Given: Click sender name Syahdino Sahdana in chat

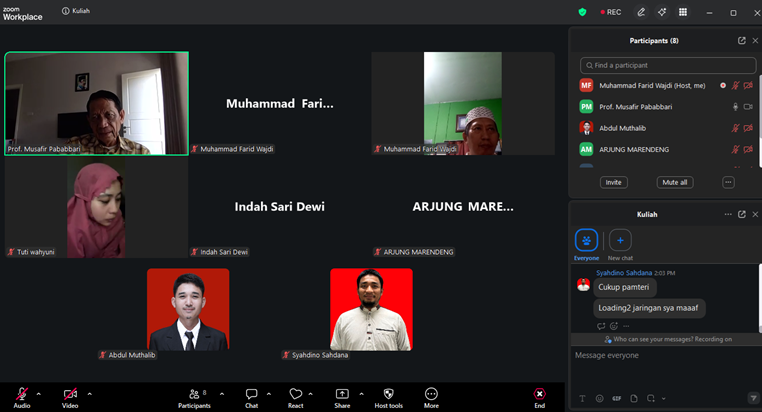Looking at the screenshot, I should click(624, 273).
